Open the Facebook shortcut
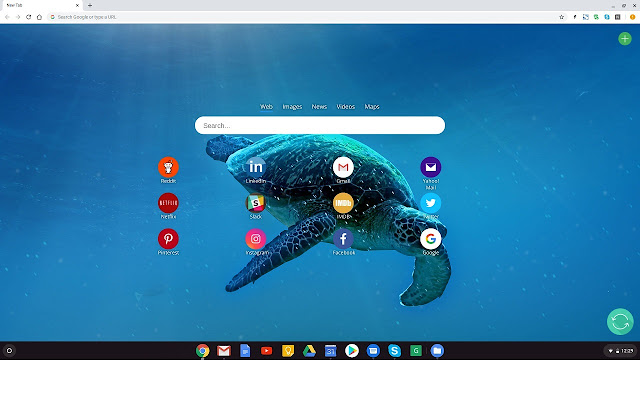This screenshot has height=400, width=640. coord(343,239)
